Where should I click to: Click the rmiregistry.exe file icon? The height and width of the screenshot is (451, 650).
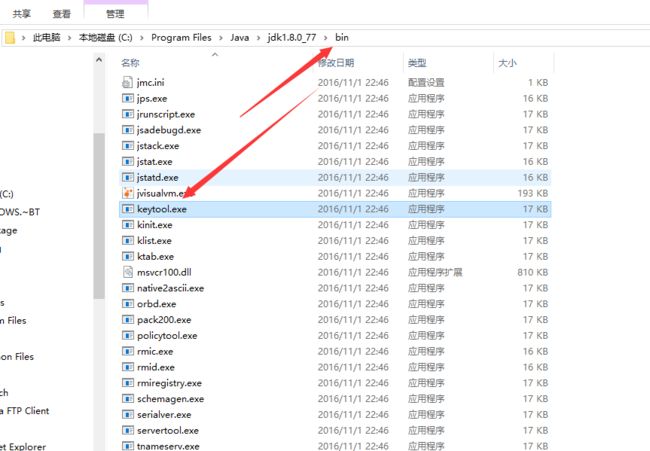click(127, 383)
